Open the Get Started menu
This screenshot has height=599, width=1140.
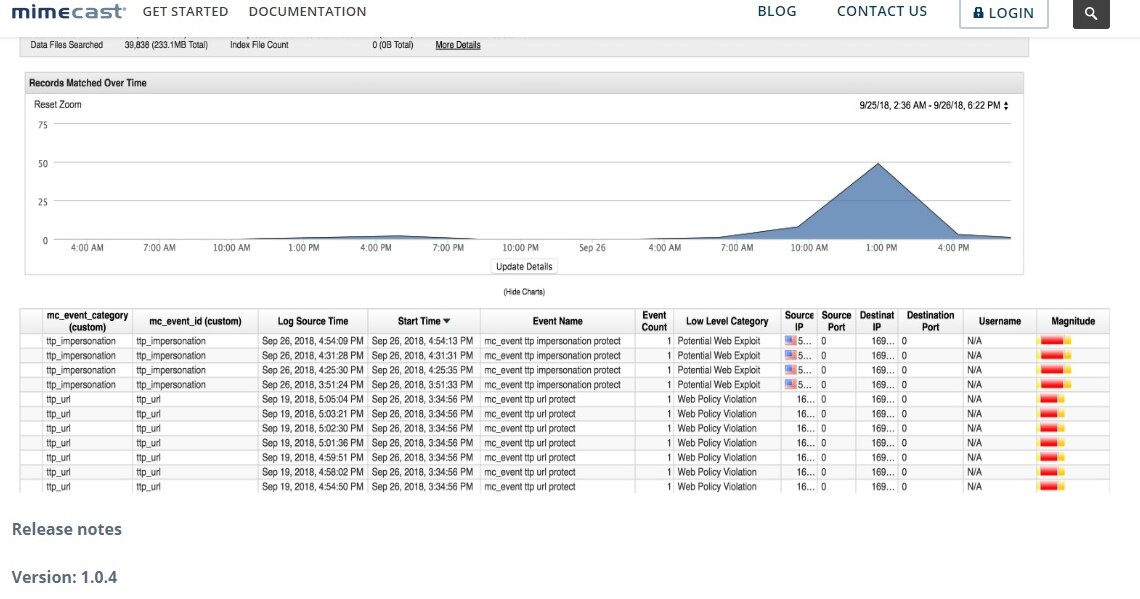pos(185,12)
